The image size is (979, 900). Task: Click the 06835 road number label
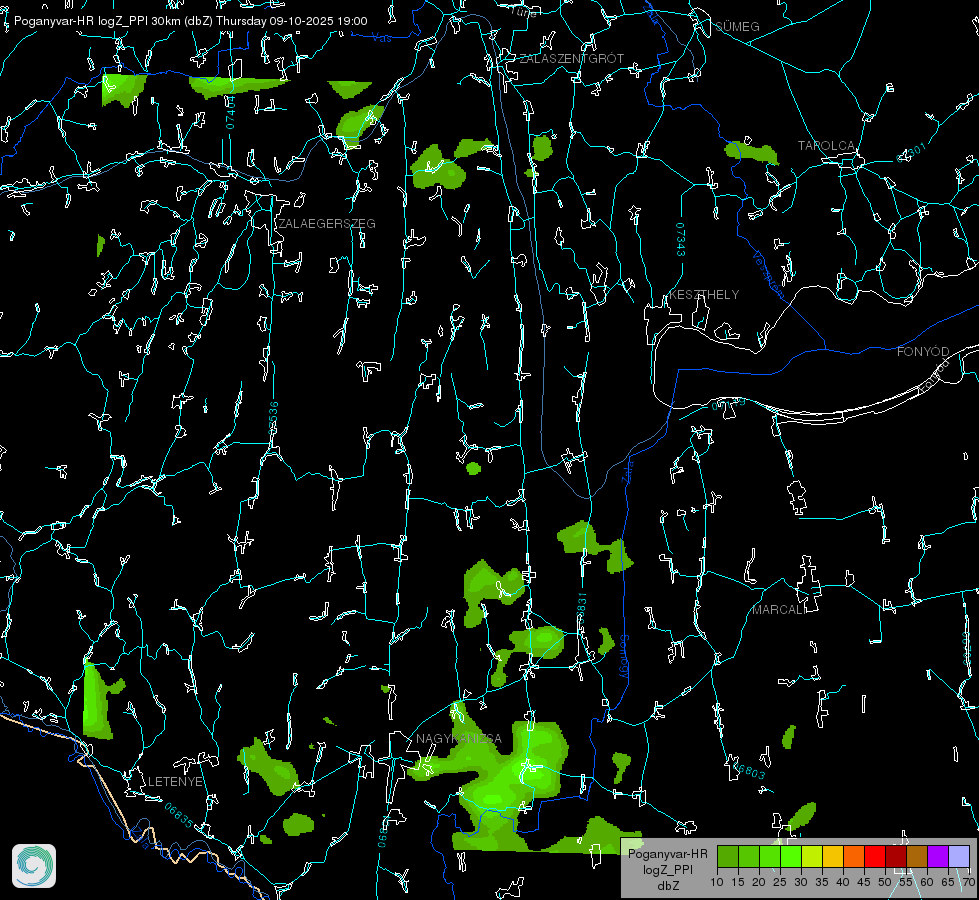(x=179, y=816)
